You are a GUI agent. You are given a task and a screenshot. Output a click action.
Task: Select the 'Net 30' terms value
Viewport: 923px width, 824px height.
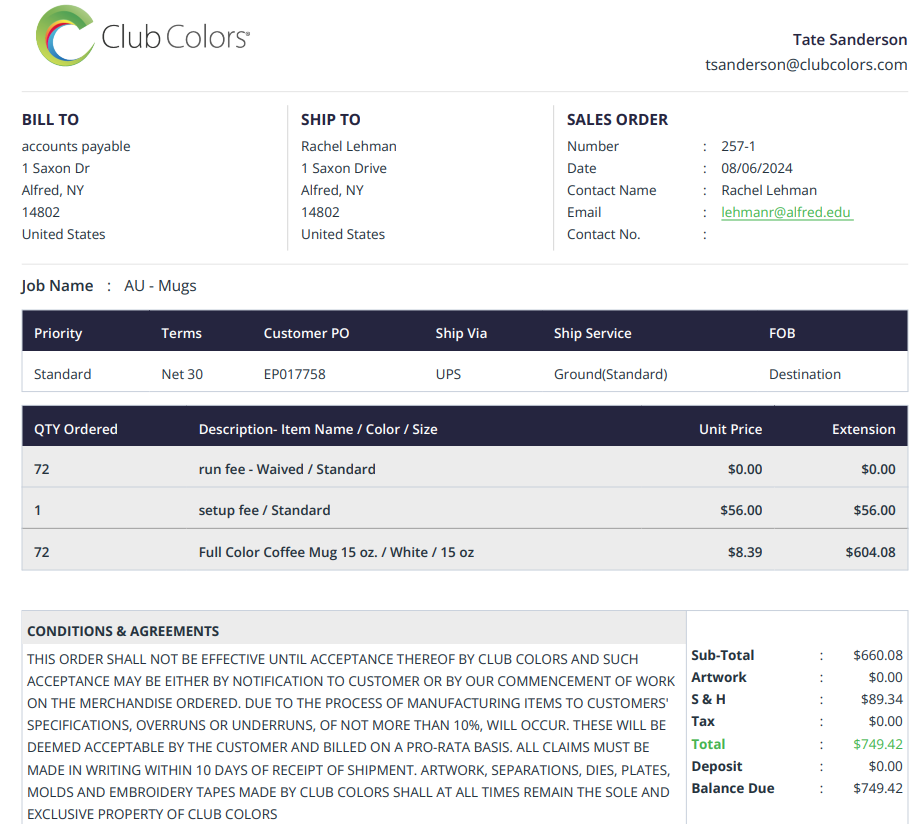click(x=182, y=374)
